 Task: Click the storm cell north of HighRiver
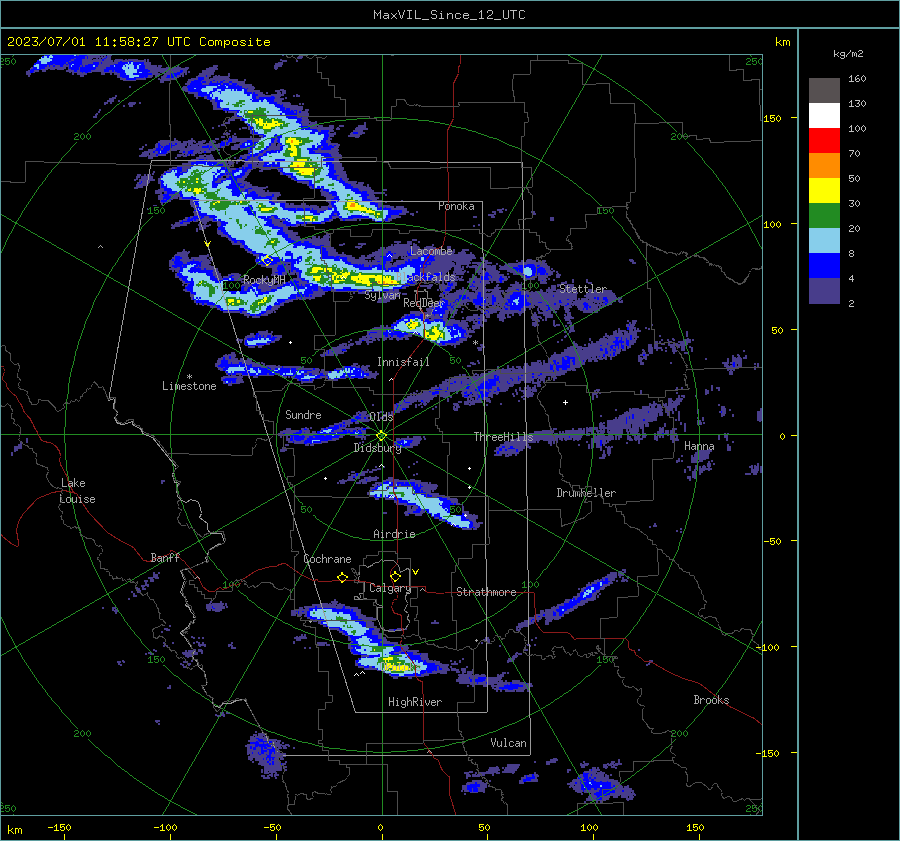tap(395, 665)
